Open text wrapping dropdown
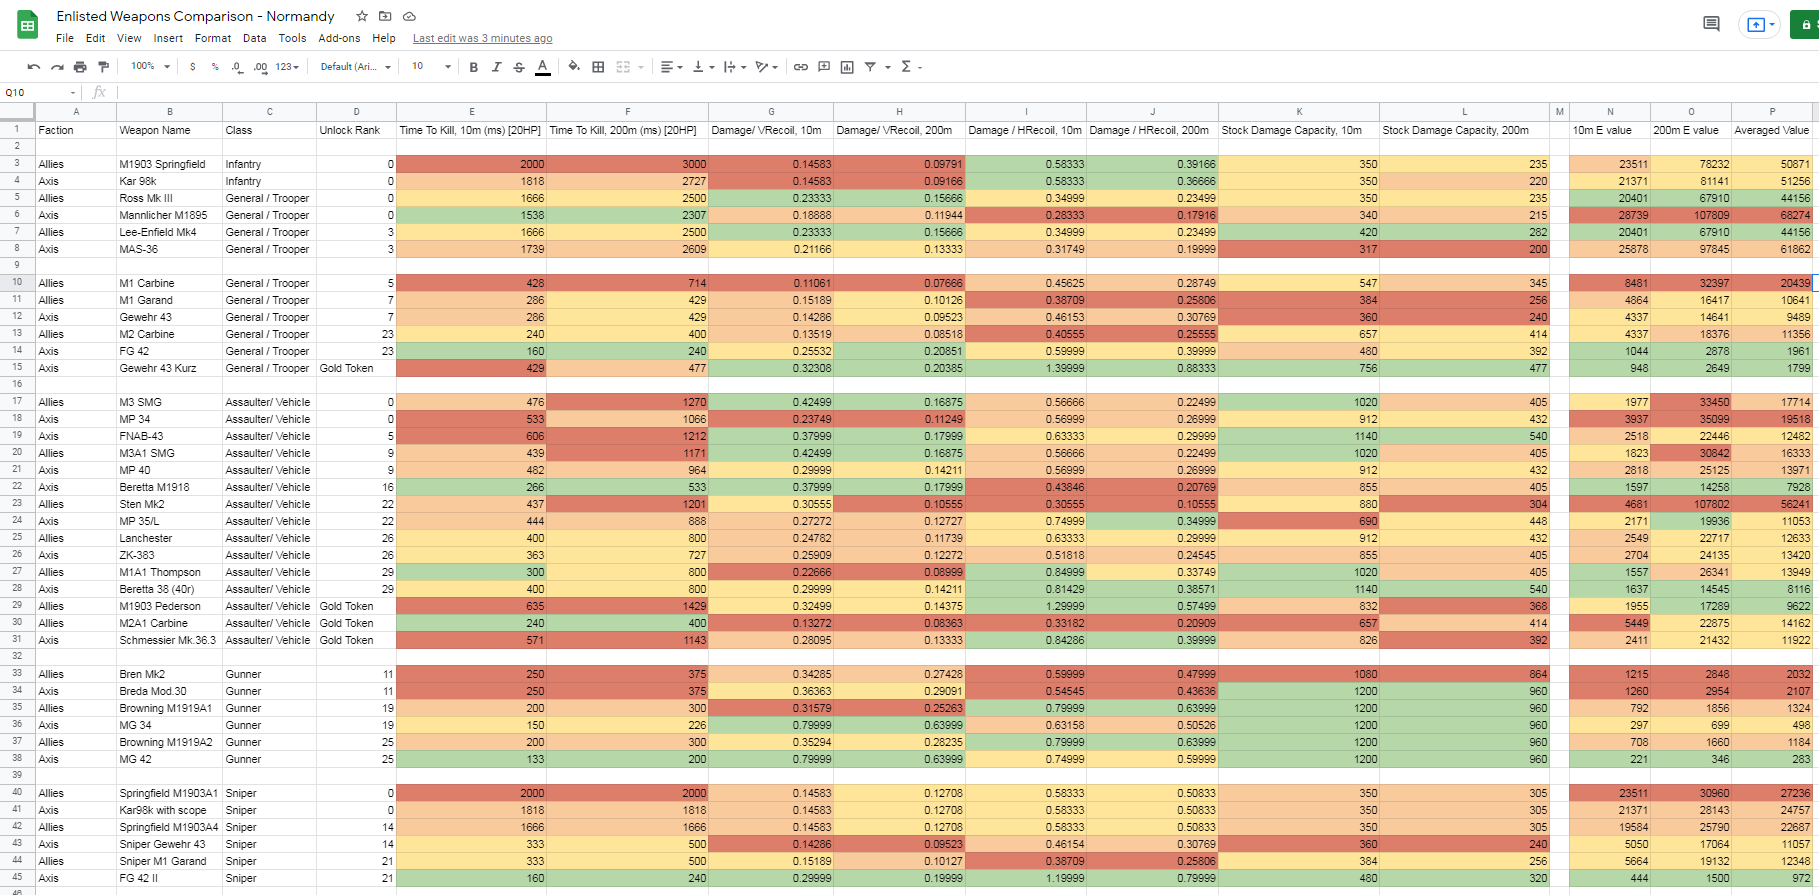The height and width of the screenshot is (895, 1819). (x=735, y=67)
